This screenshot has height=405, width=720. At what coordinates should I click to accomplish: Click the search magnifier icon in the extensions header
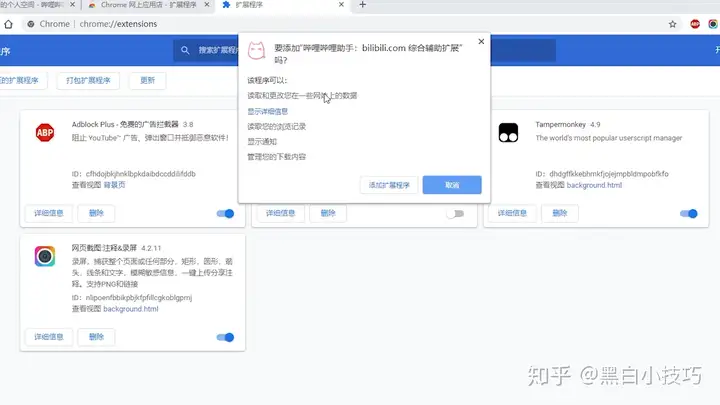coord(185,50)
